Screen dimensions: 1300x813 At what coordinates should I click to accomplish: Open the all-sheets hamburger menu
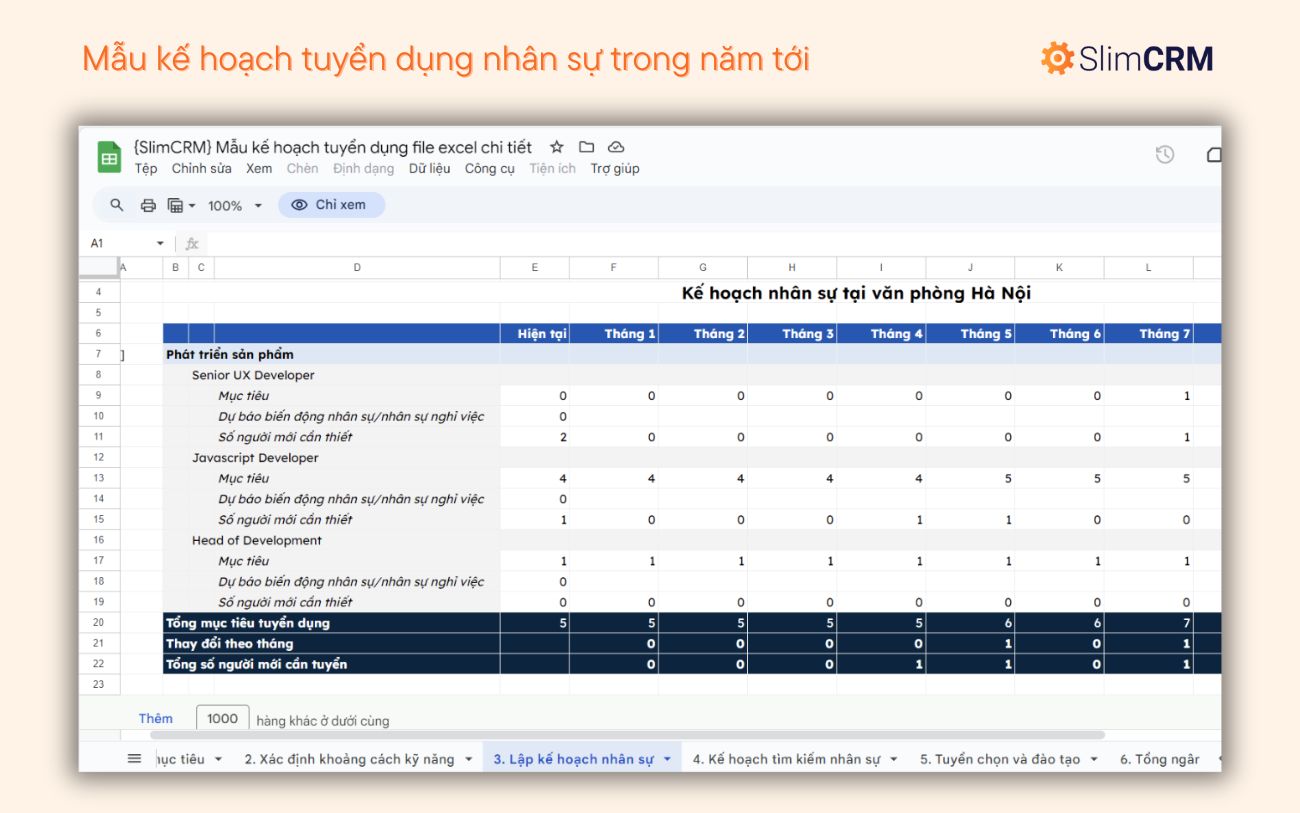pos(133,758)
